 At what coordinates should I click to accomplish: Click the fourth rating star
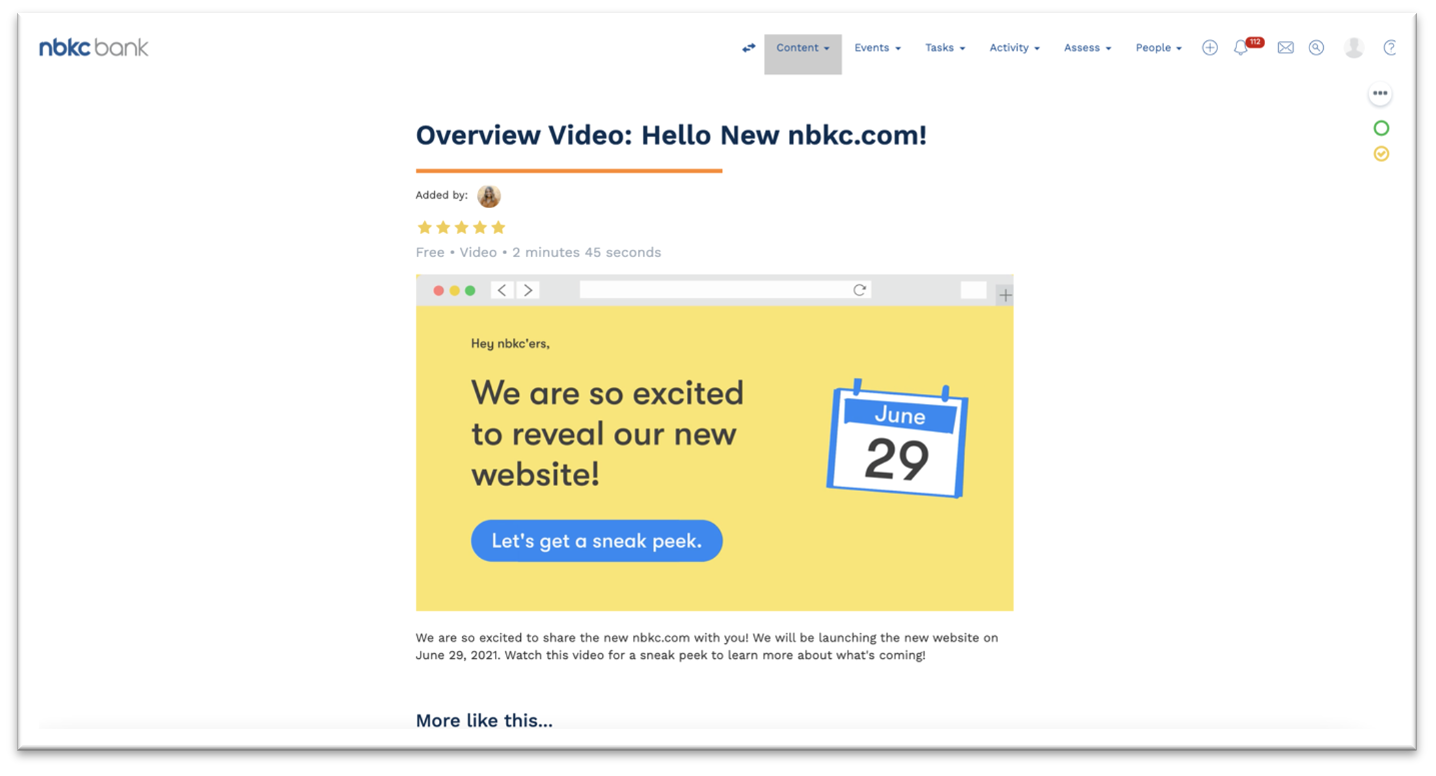480,227
